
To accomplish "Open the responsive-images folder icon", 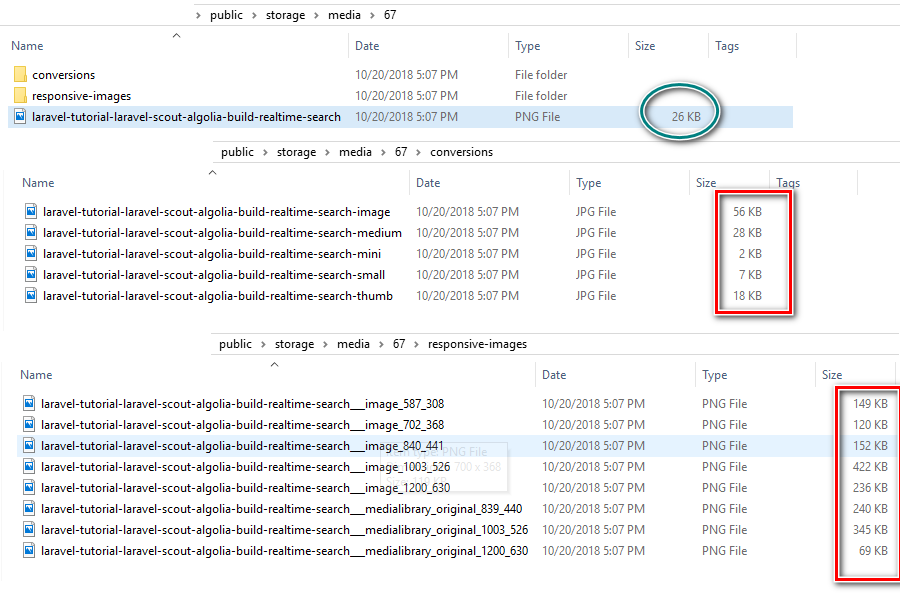I will click(x=20, y=96).
